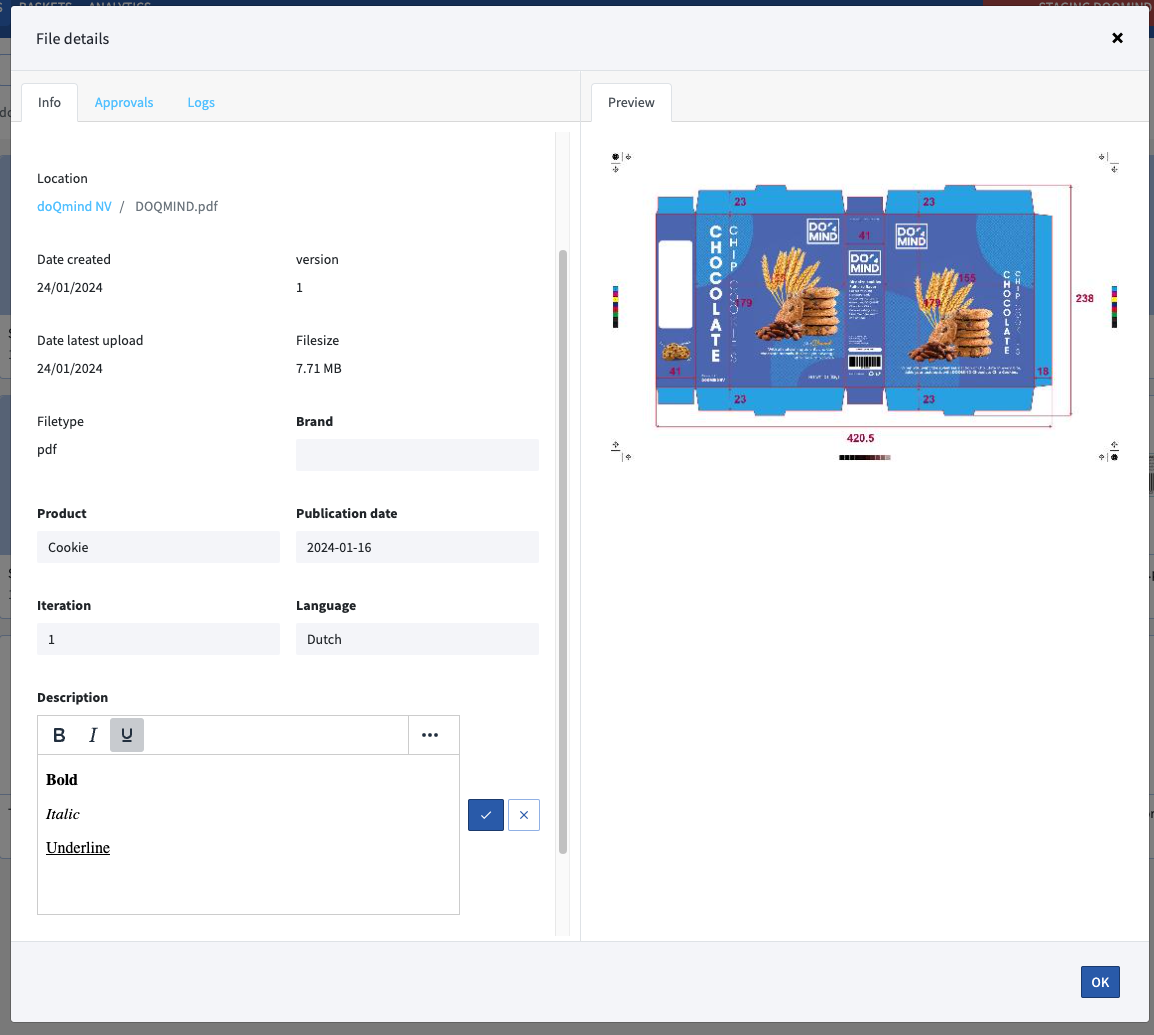The width and height of the screenshot is (1154, 1035).
Task: Toggle Bold formatting in description toolbar
Action: tap(59, 735)
